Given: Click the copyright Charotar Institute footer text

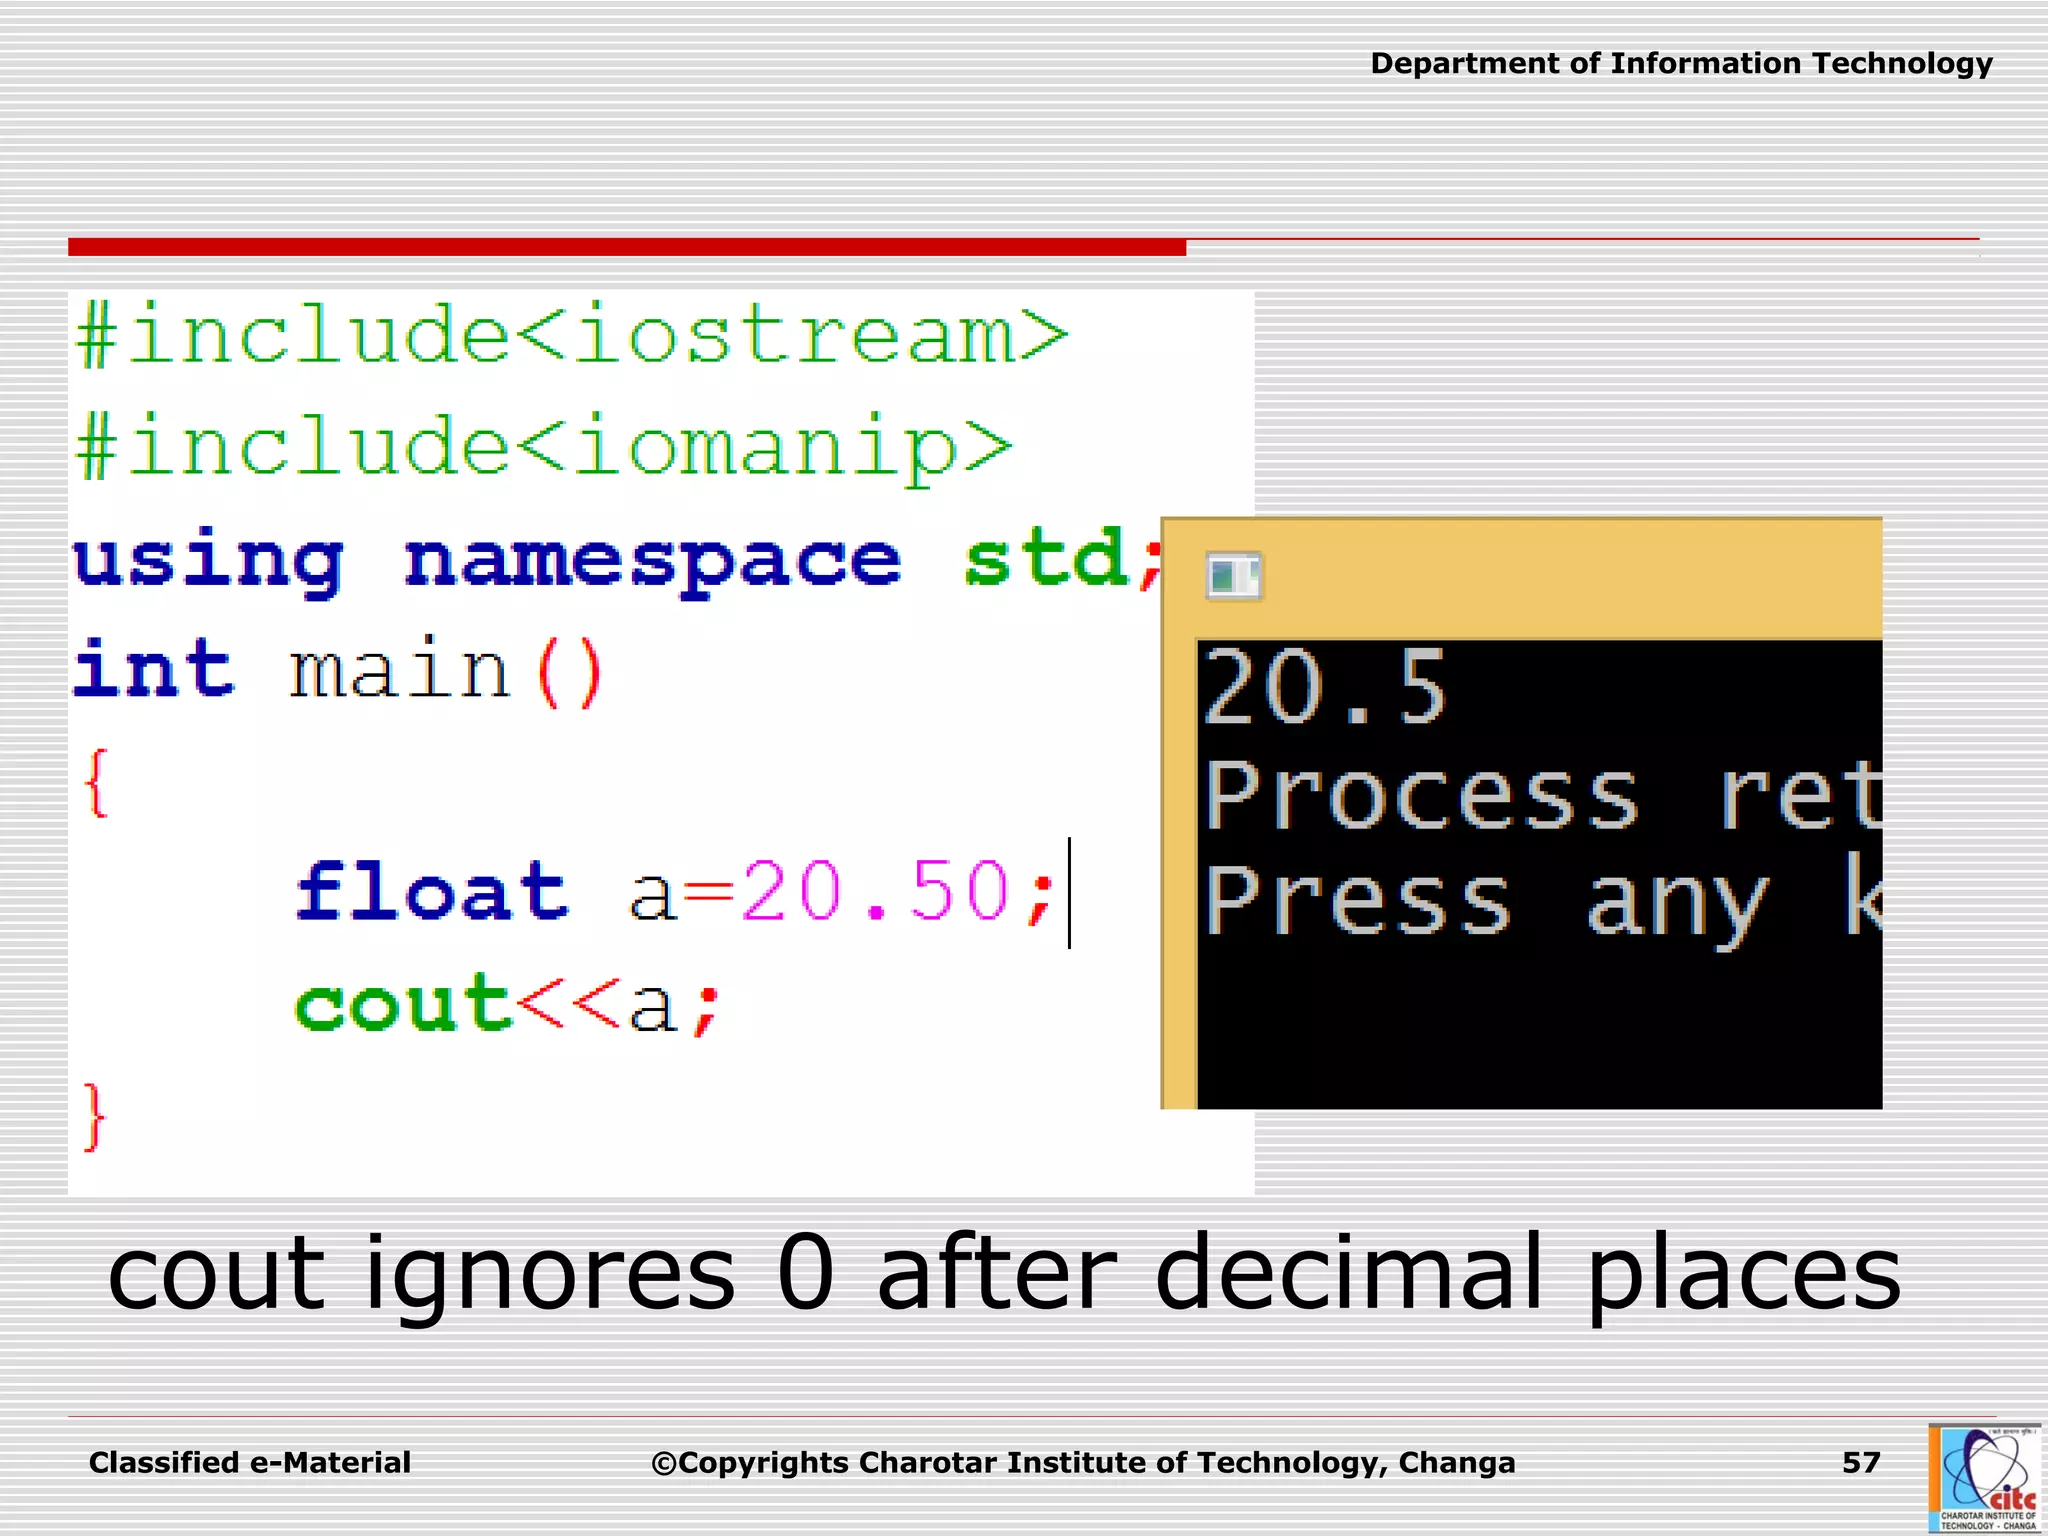Looking at the screenshot, I should coord(1083,1463).
